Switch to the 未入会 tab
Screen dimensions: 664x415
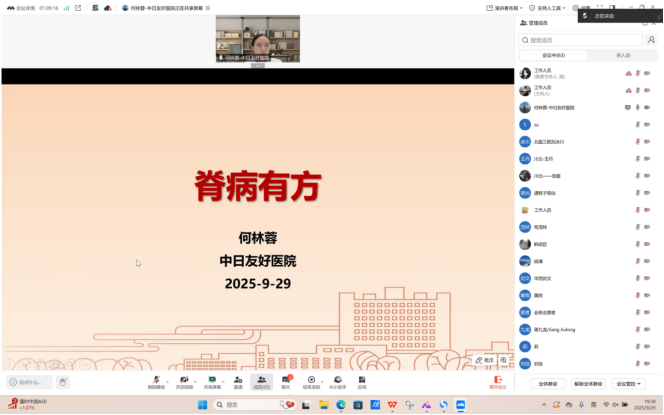coord(622,55)
